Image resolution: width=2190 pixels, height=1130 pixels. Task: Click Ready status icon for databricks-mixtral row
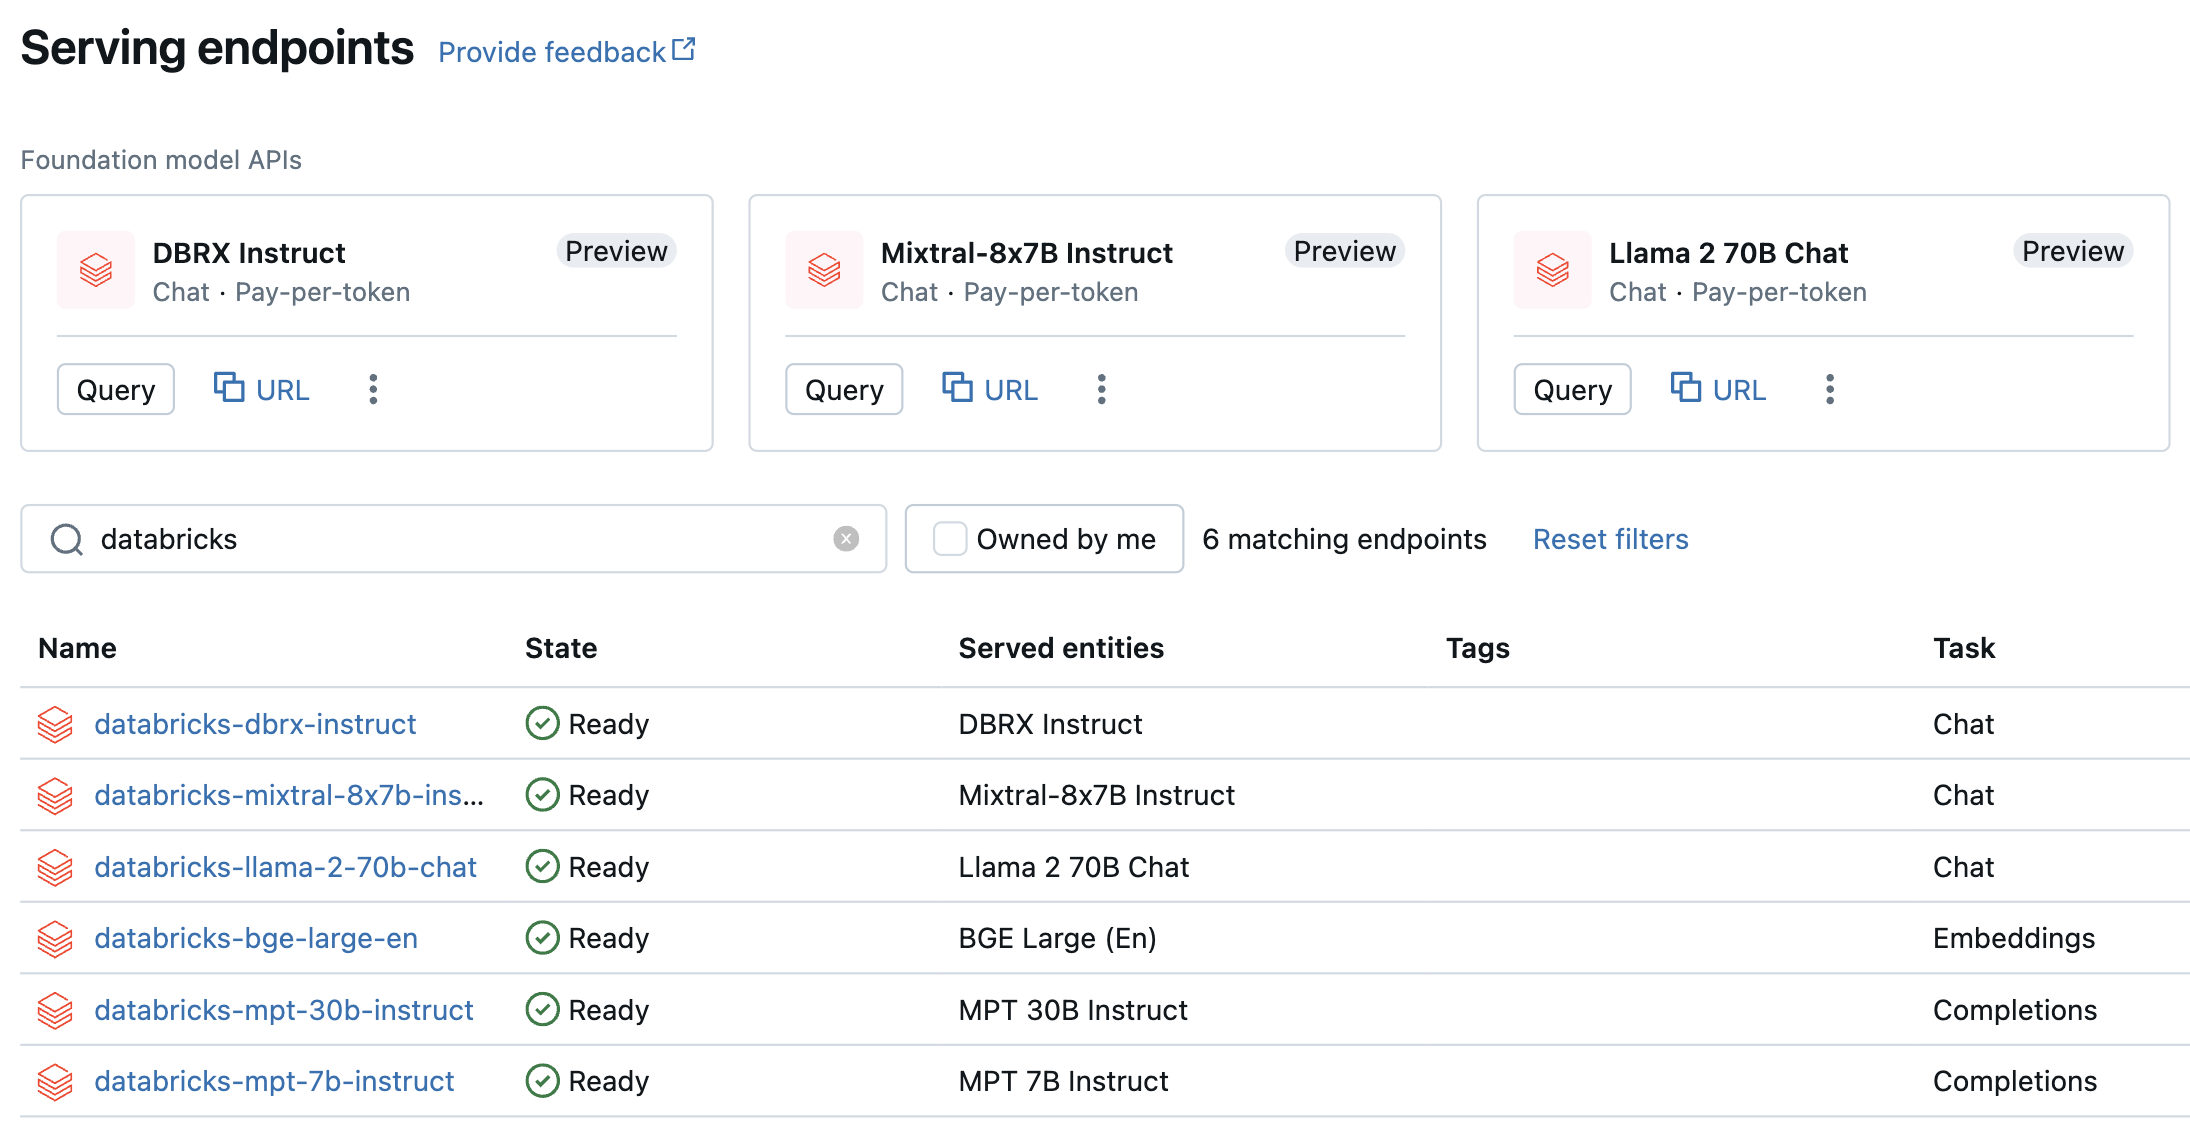(542, 795)
